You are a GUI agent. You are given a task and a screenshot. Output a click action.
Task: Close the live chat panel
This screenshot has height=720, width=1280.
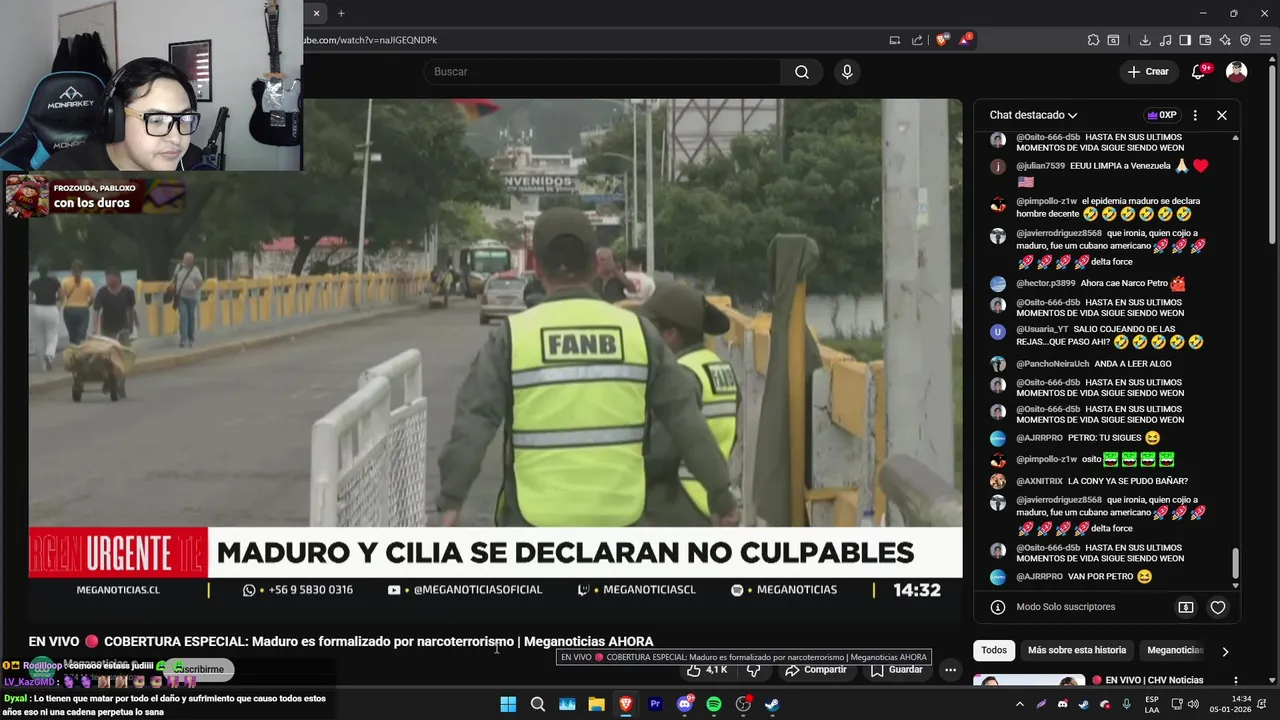pos(1221,115)
